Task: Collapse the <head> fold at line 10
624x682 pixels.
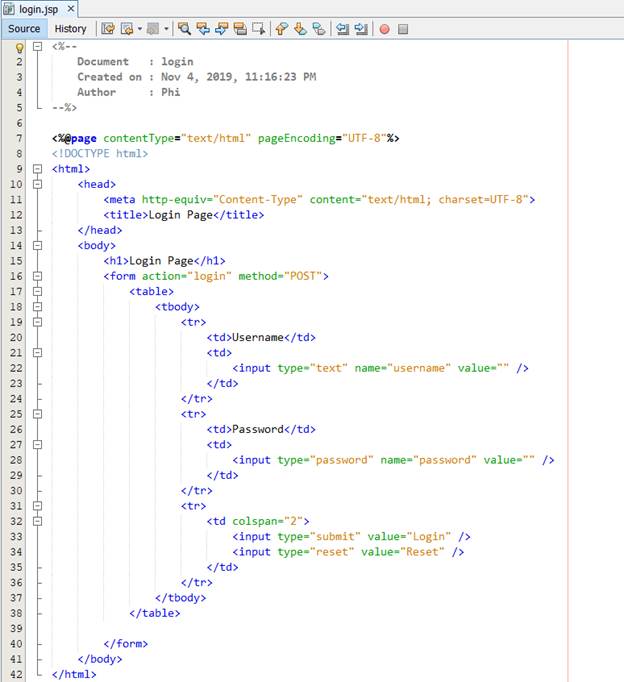Action: pos(38,184)
